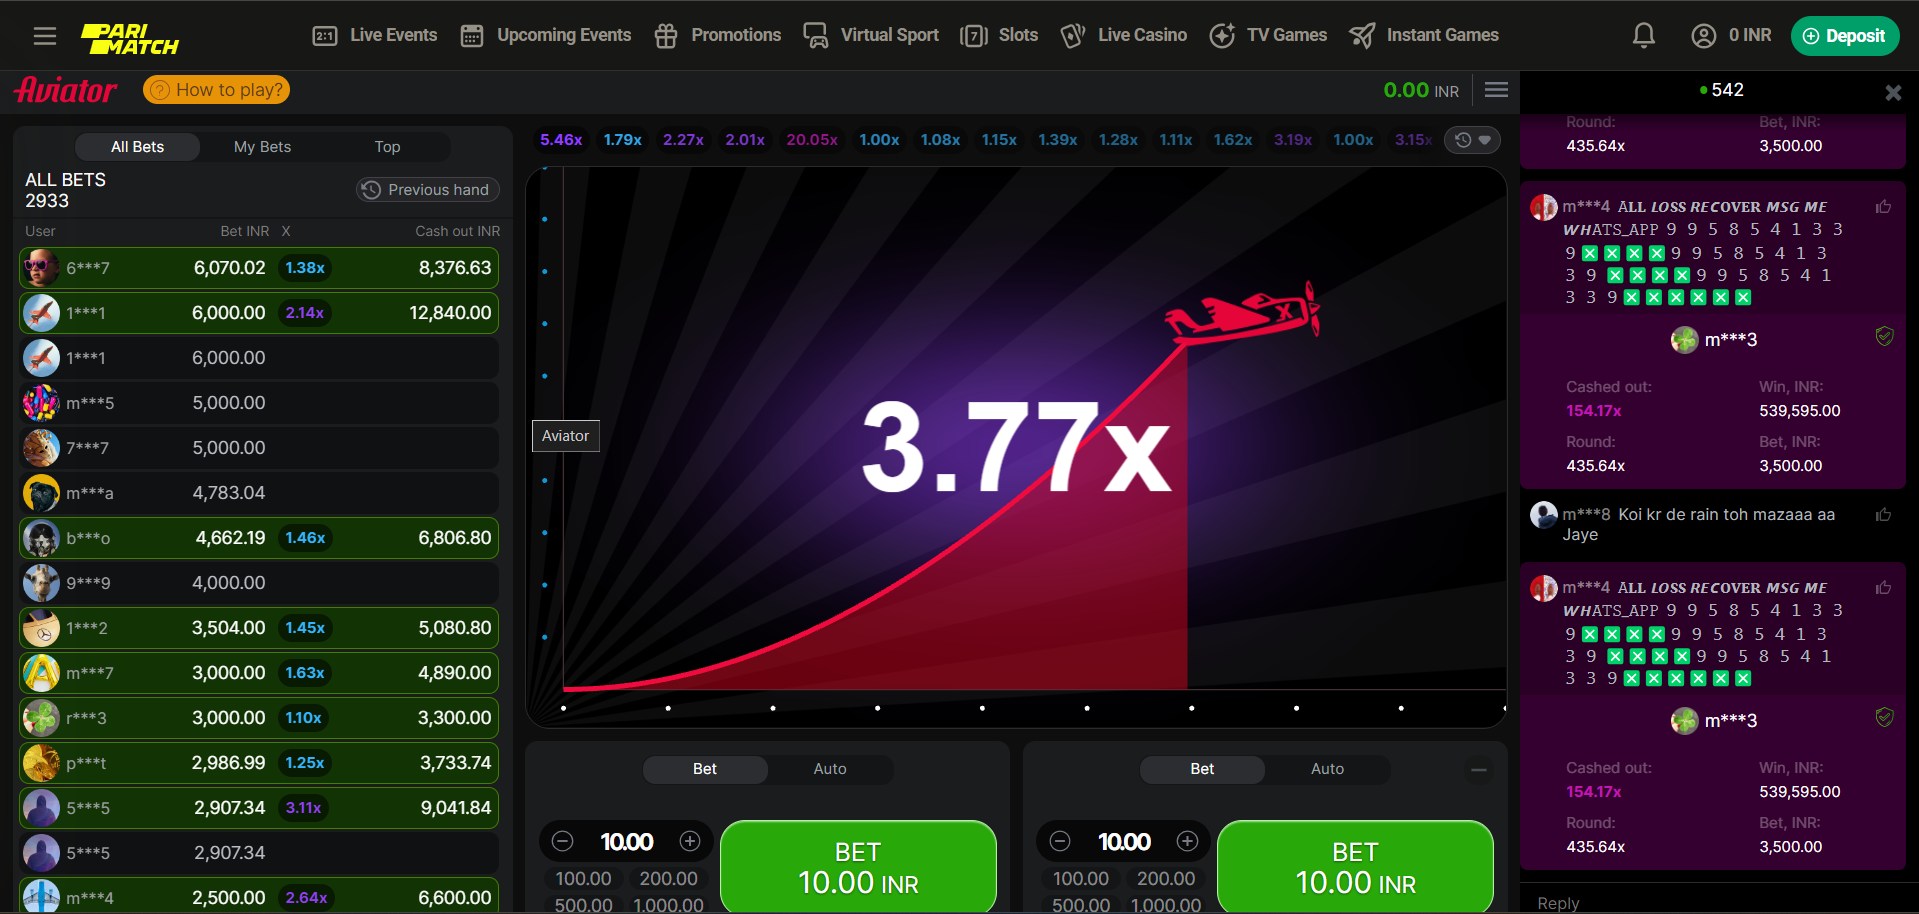Increase first bet amount with plus icon

(690, 841)
